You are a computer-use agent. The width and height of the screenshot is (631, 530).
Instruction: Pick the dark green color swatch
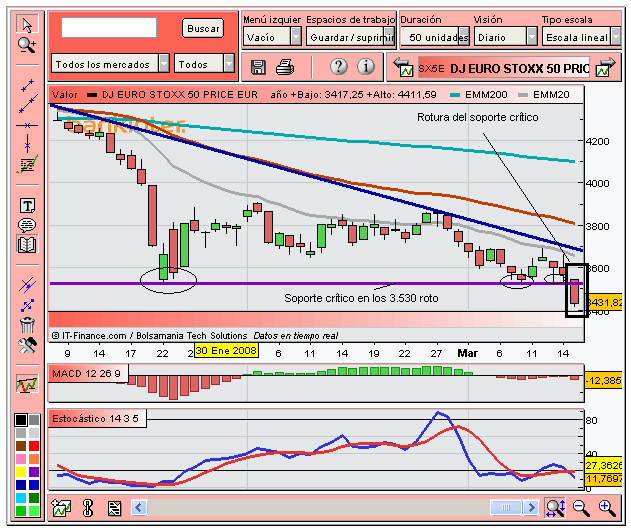click(x=34, y=498)
